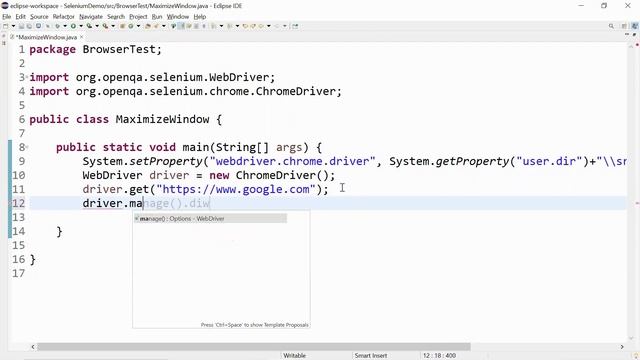Click the Press Ctrl+Space template proposals hint

coord(254,325)
